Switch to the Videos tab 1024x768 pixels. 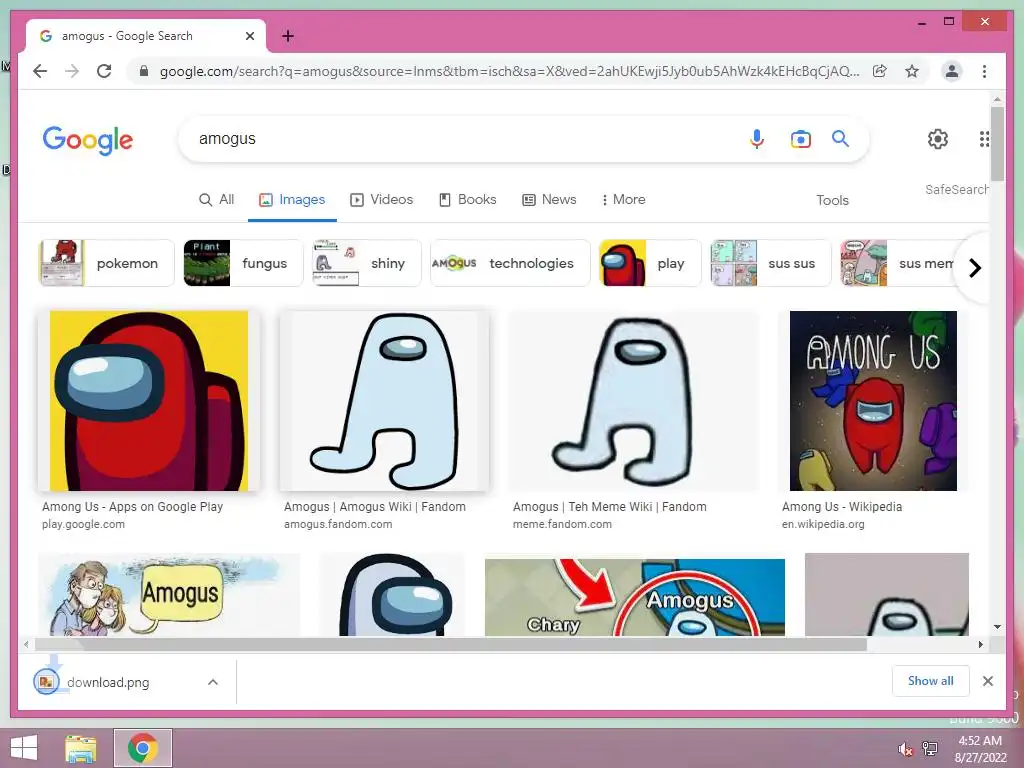(x=381, y=200)
